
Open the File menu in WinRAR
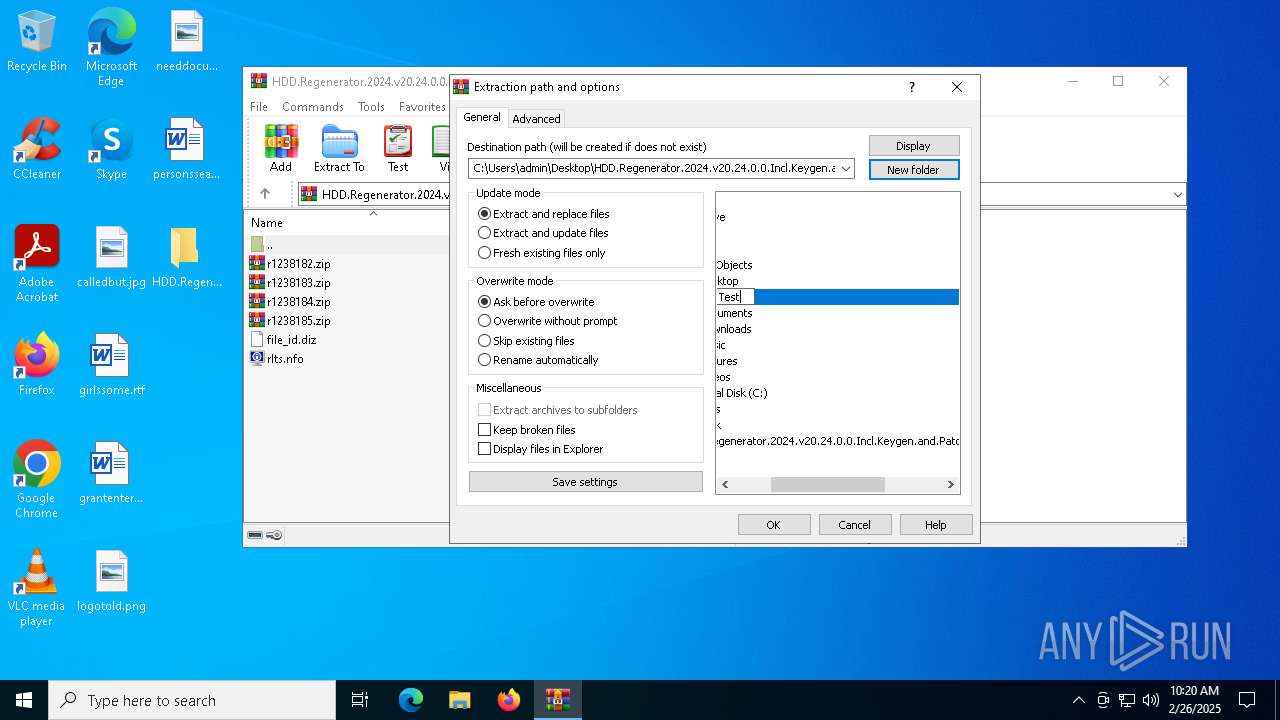pyautogui.click(x=259, y=107)
